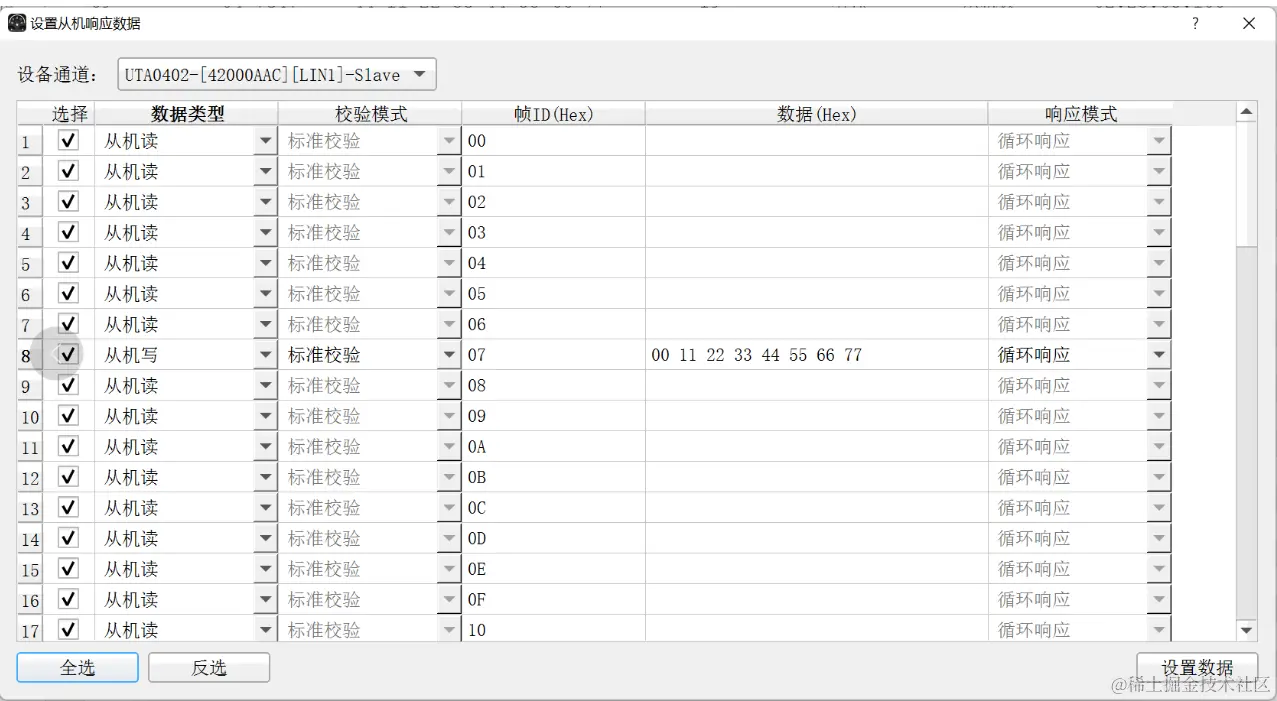This screenshot has height=701, width=1277.
Task: Open data type dropdown for frame 0C
Action: 265,508
